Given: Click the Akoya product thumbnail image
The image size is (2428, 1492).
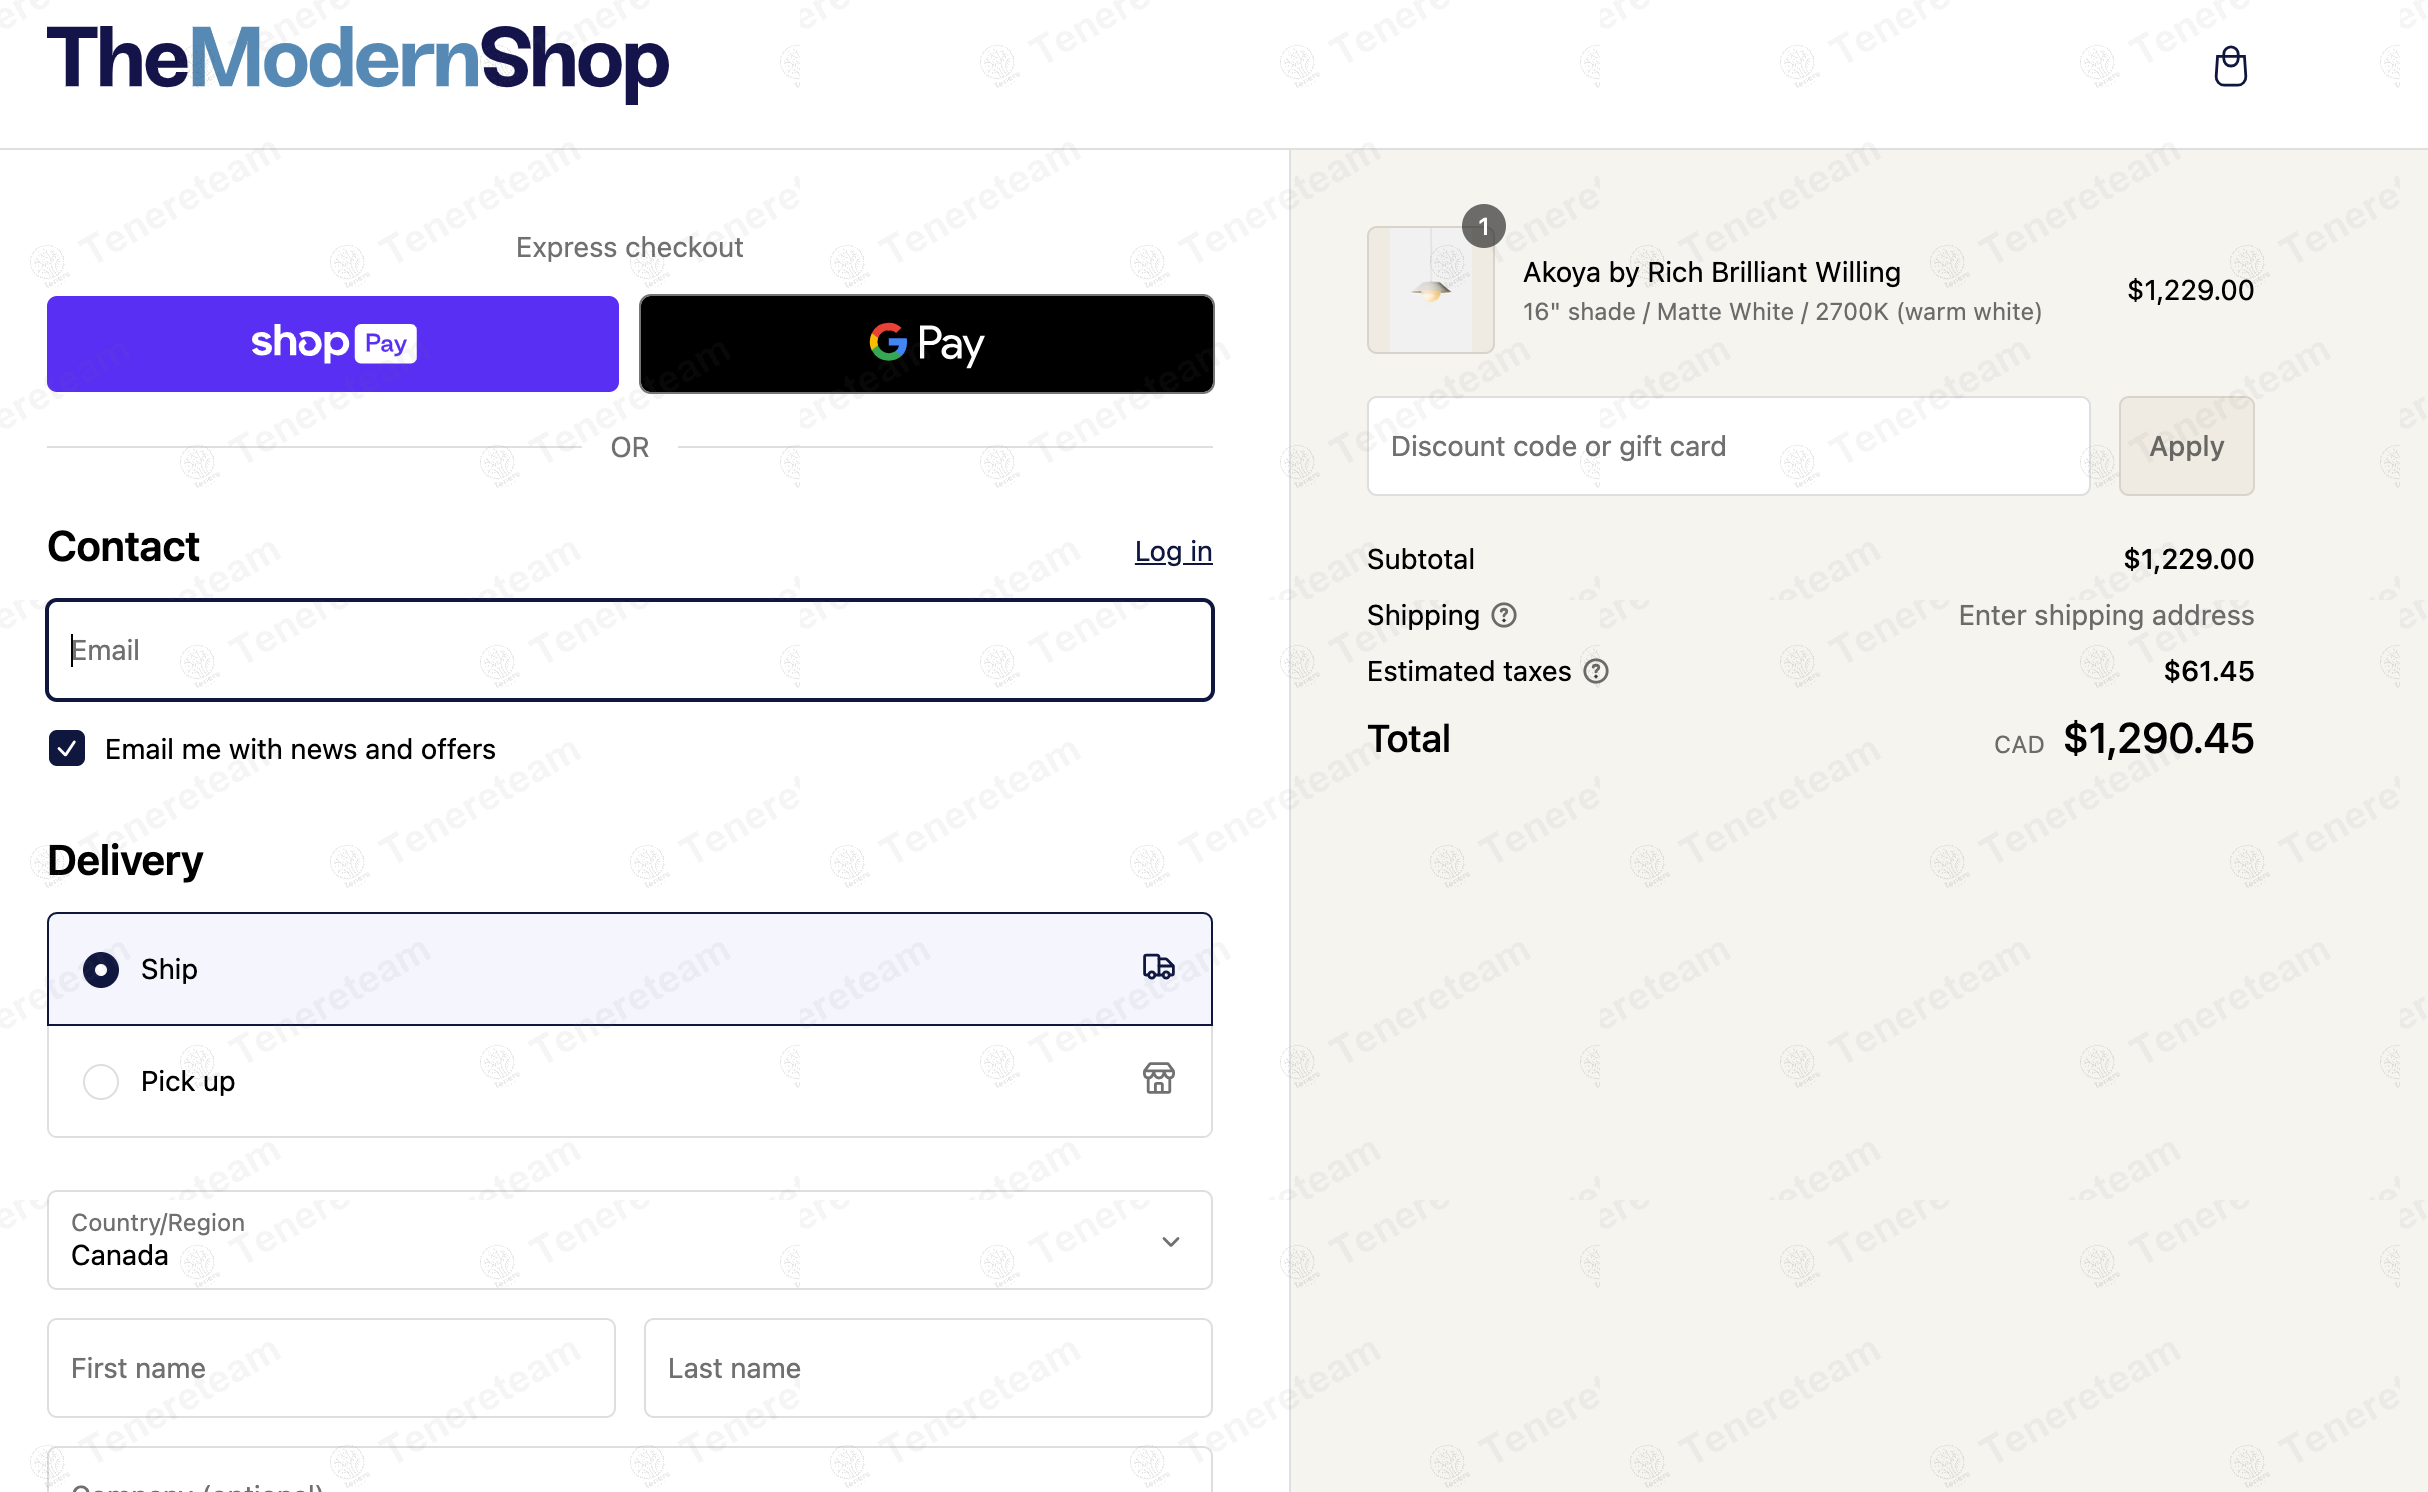Looking at the screenshot, I should (x=1430, y=290).
